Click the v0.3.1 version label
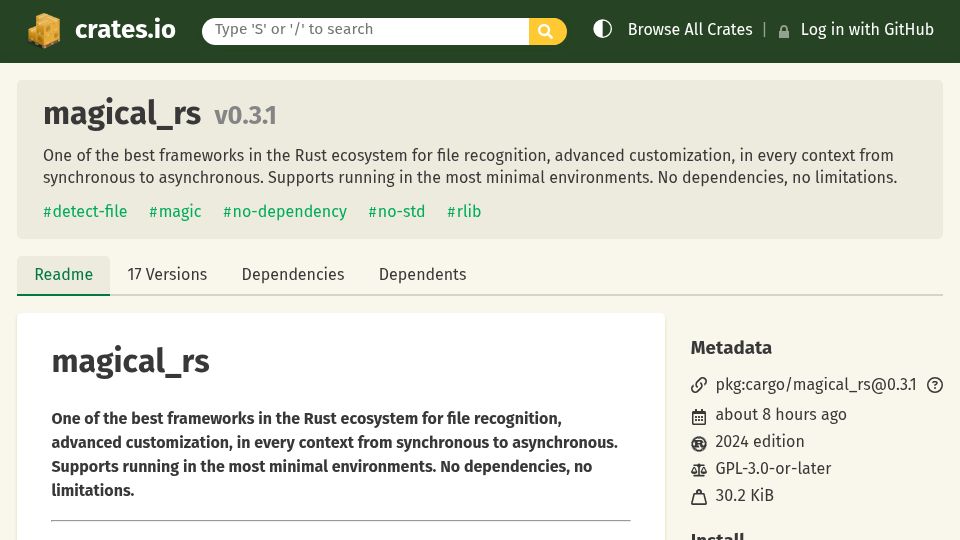 coord(246,116)
